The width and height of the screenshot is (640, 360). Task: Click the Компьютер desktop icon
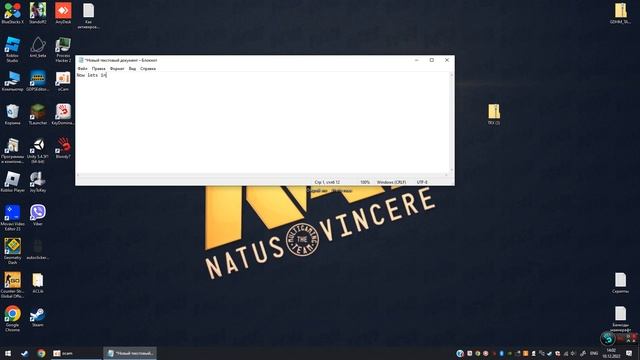click(x=12, y=80)
